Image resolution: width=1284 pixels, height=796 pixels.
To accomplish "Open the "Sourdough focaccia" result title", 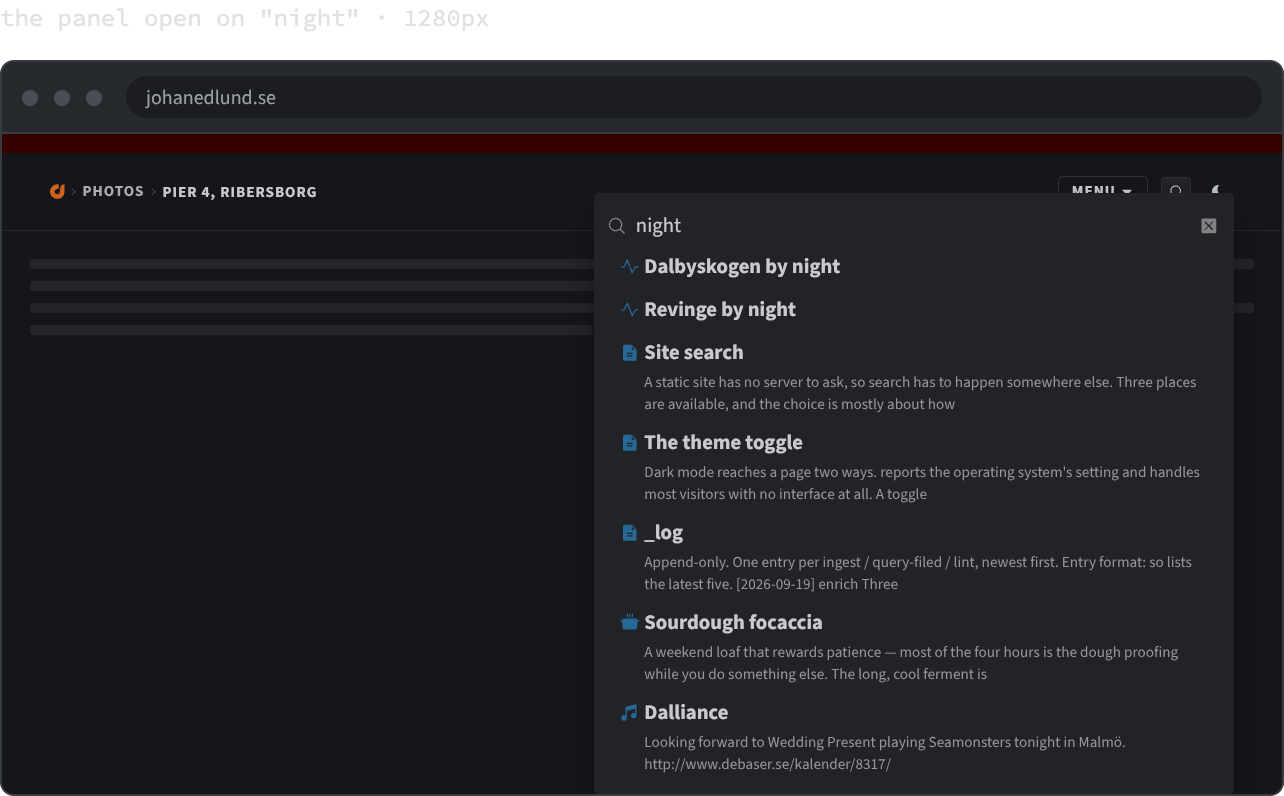I will [733, 623].
